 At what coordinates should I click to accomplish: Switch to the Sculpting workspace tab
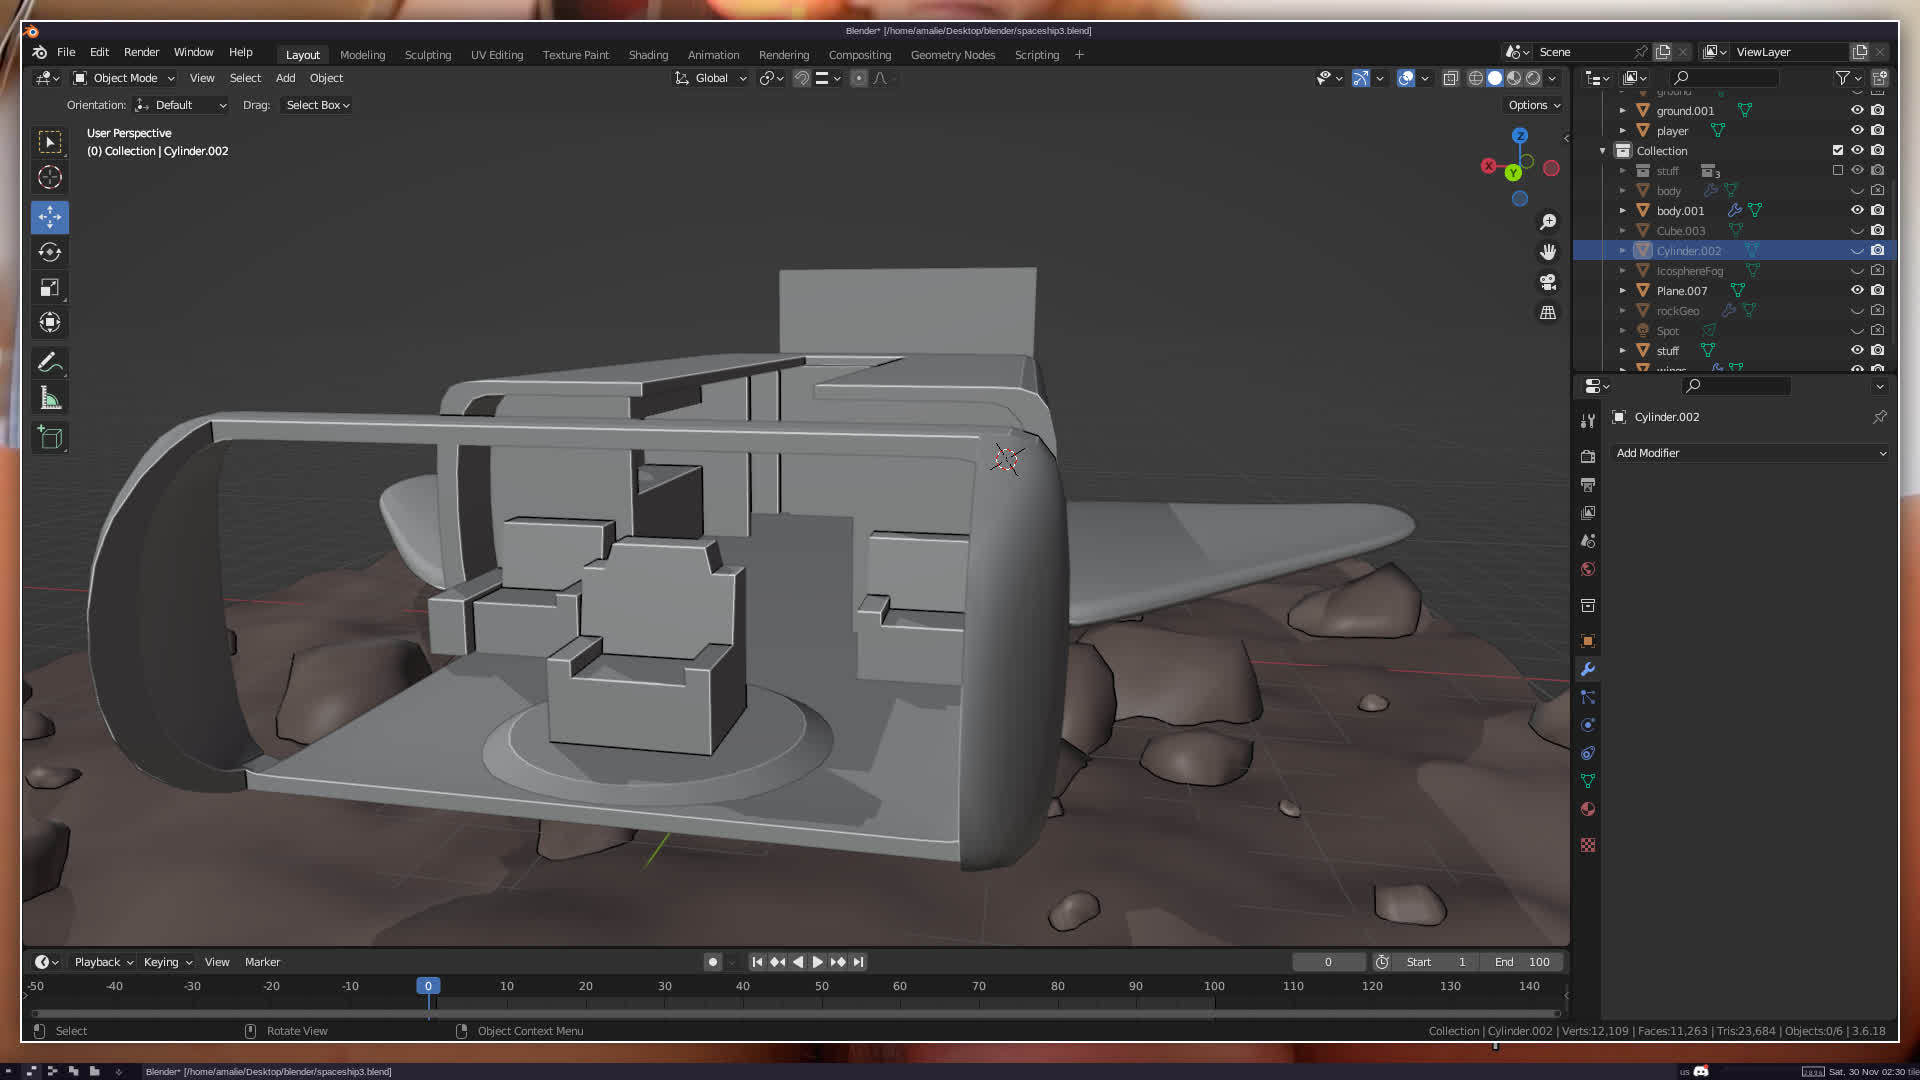[x=427, y=55]
